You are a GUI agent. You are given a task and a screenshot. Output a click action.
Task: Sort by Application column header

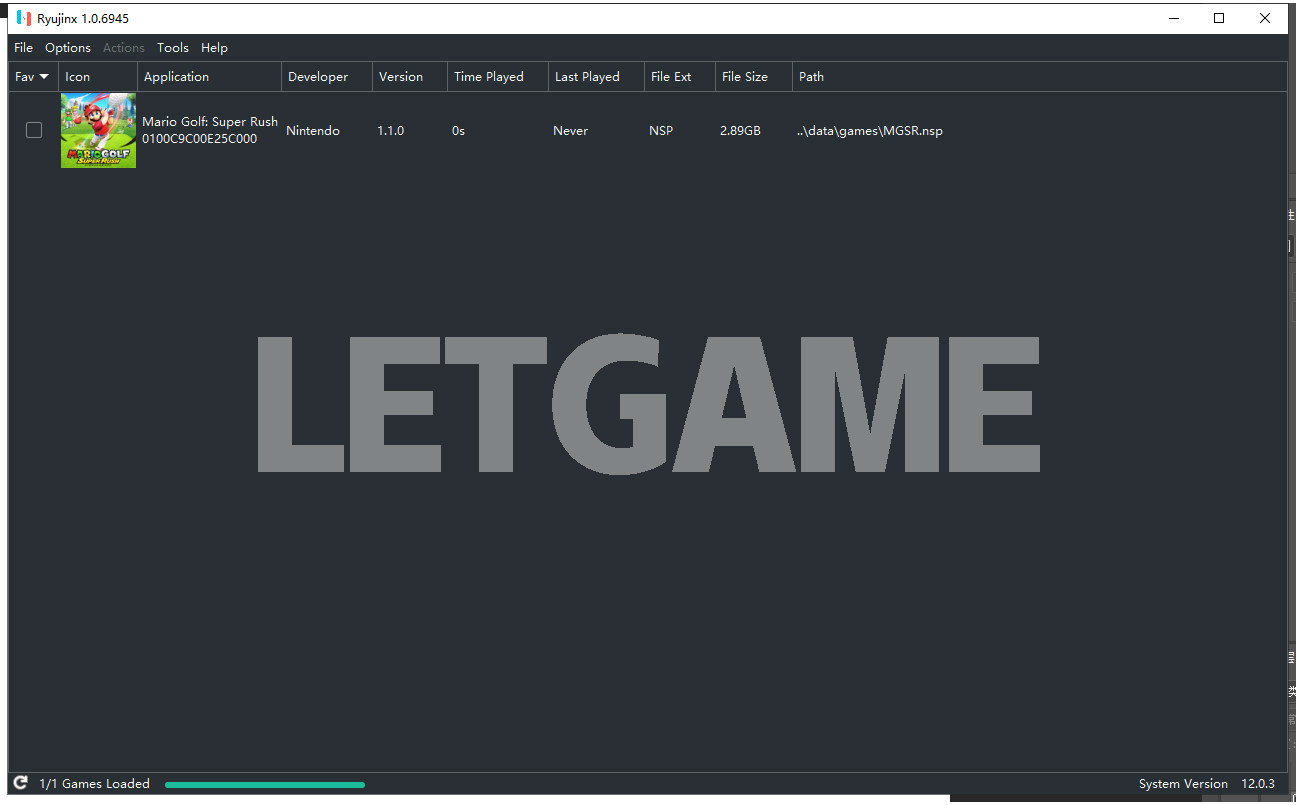click(177, 77)
